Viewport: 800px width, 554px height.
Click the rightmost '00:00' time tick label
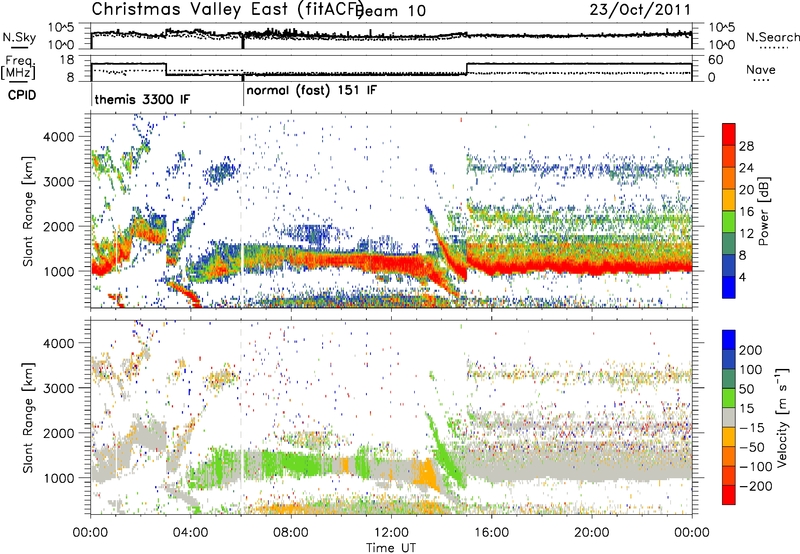tap(692, 533)
